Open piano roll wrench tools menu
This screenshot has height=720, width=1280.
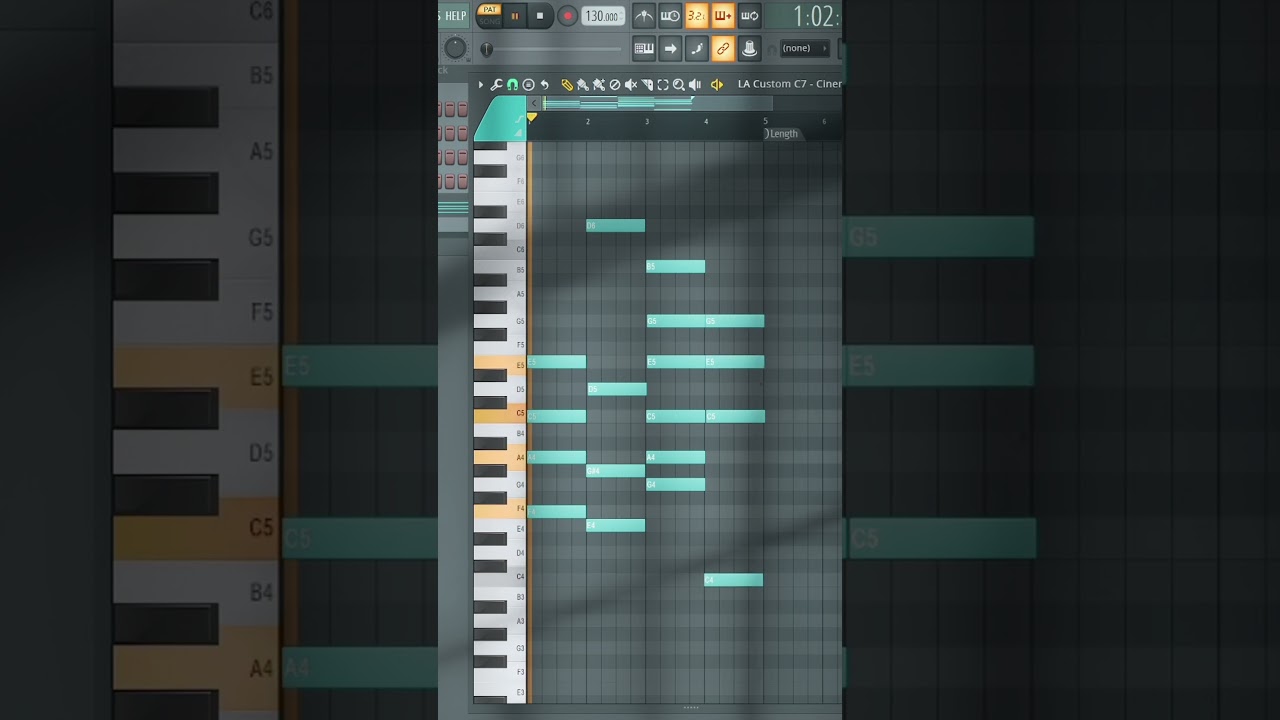pos(496,85)
